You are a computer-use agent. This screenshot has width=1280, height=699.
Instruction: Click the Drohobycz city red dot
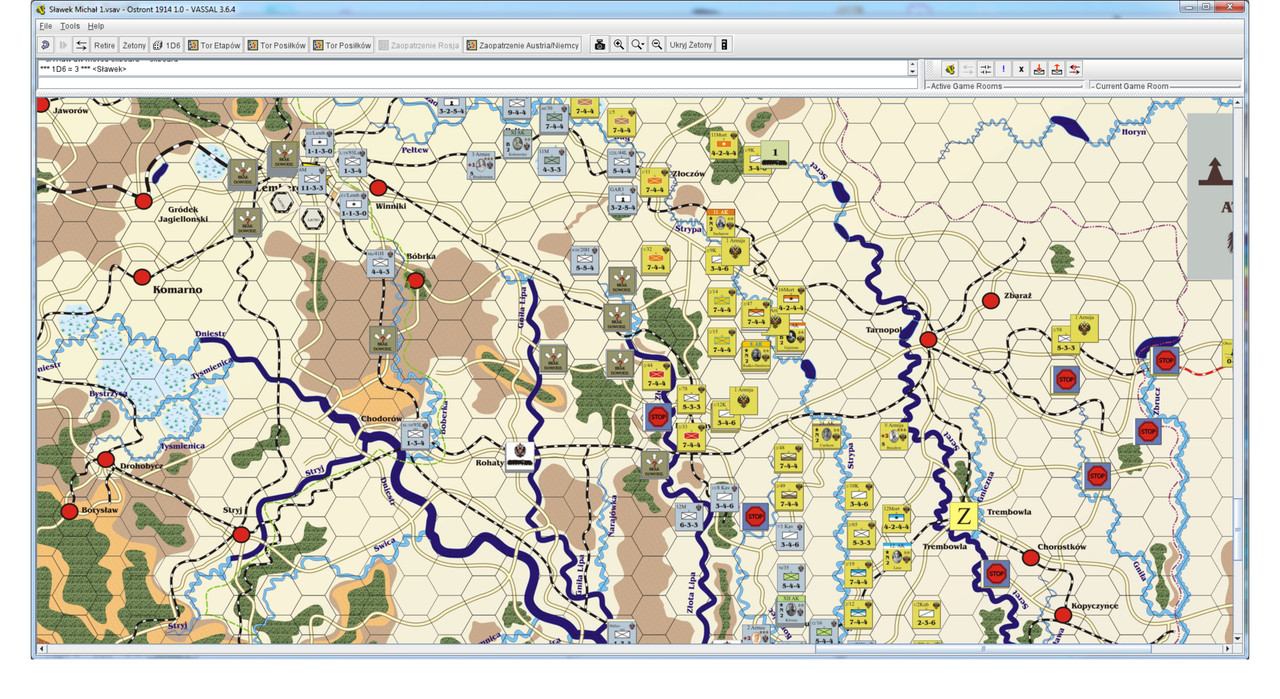(x=106, y=459)
